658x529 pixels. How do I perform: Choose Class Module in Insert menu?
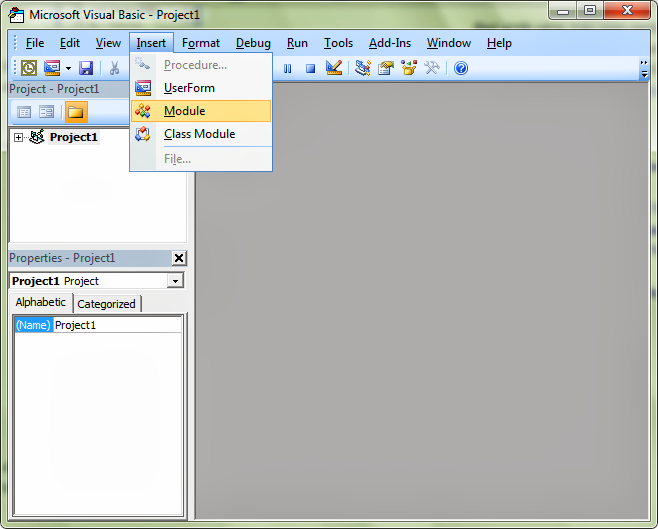tap(201, 134)
